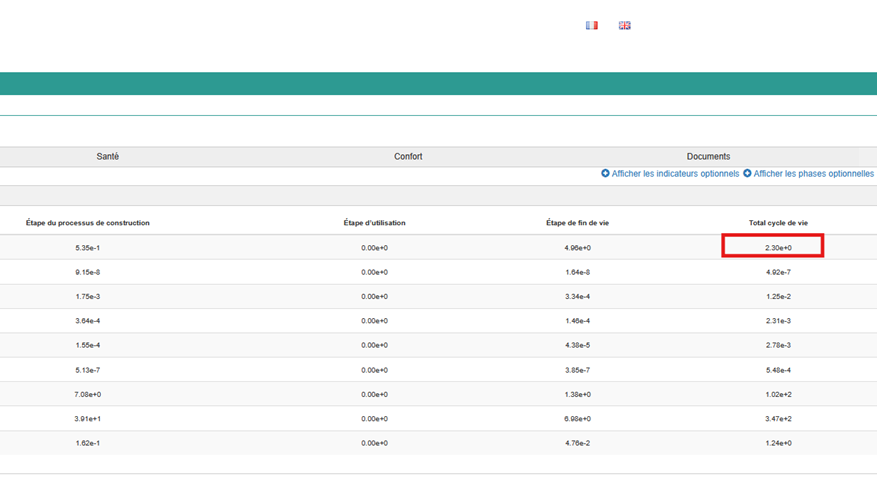The height and width of the screenshot is (499, 877).
Task: Click the plus icon beside 'Afficher les indicateurs optionnels'
Action: [605, 174]
